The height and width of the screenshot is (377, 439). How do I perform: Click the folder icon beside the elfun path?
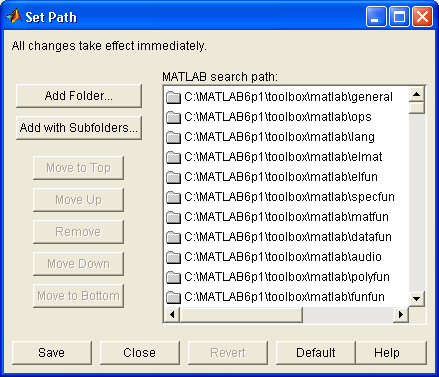173,177
